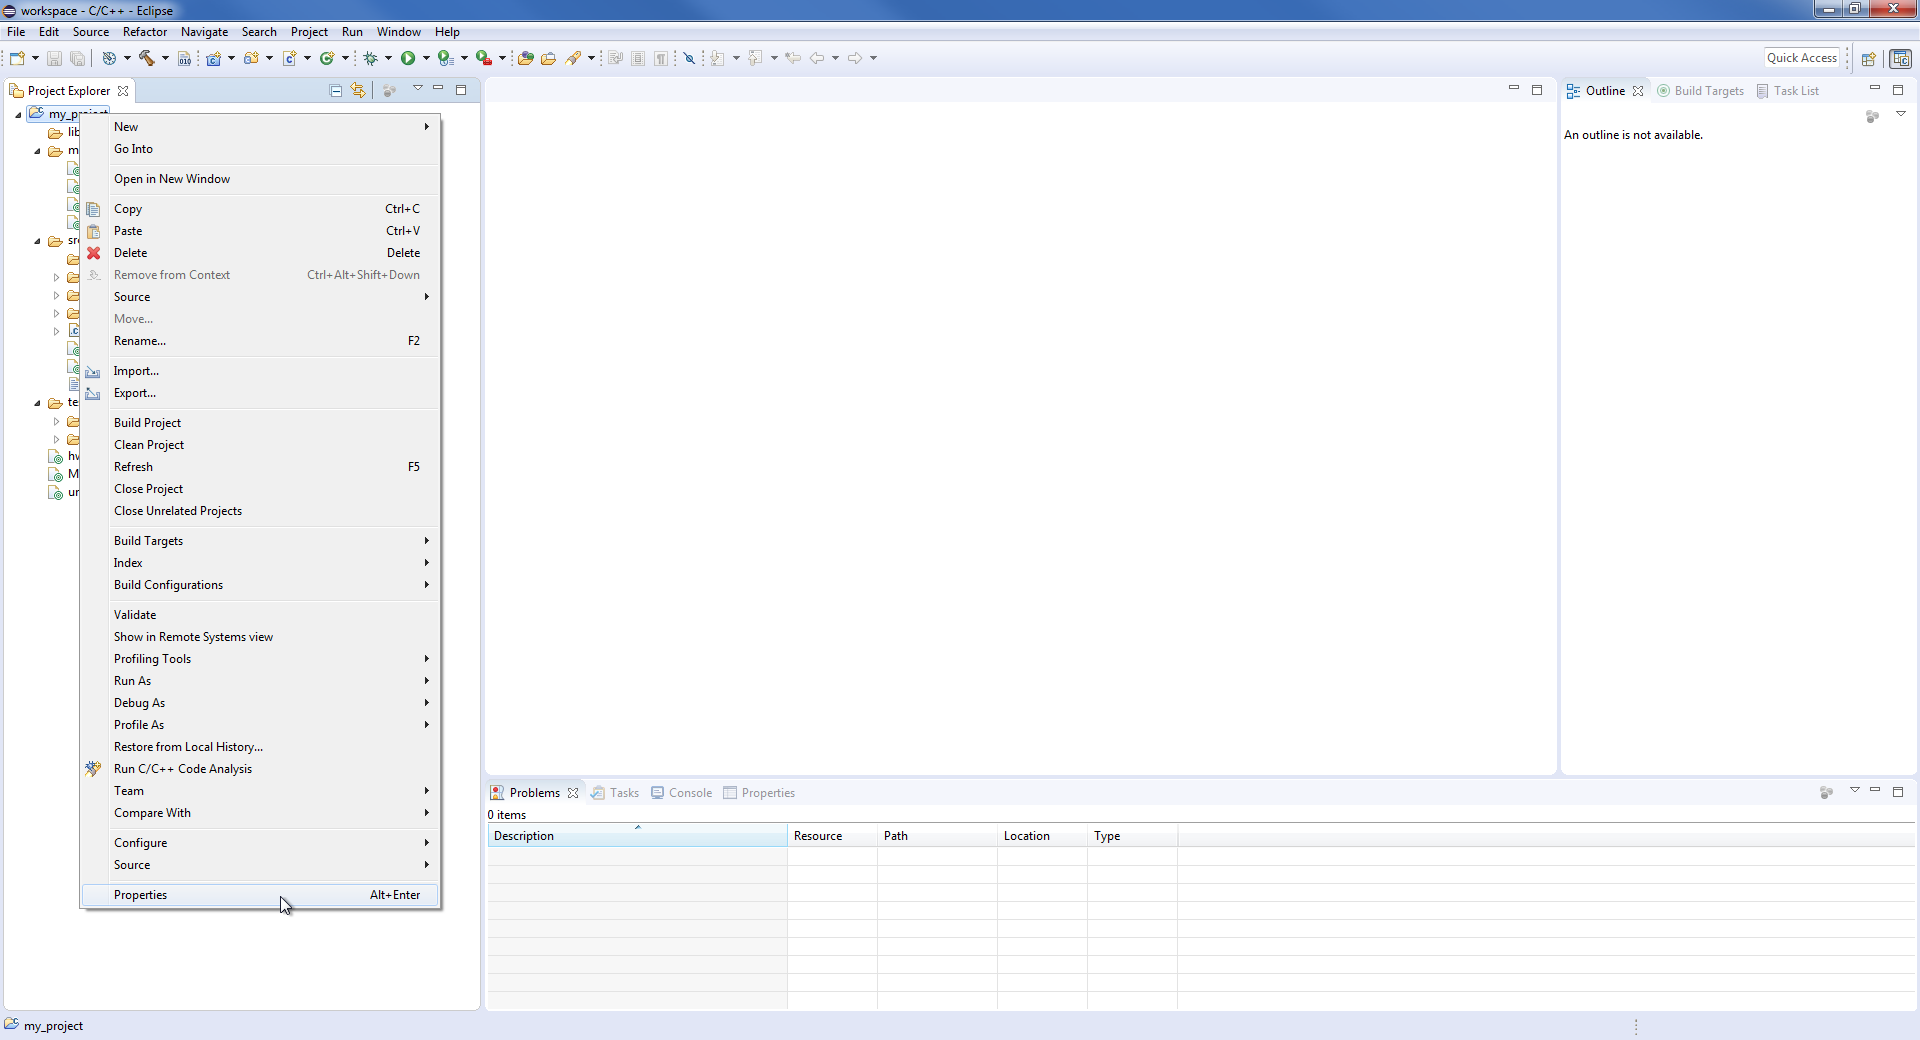Select Properties from the context menu
This screenshot has width=1920, height=1040.
point(141,895)
